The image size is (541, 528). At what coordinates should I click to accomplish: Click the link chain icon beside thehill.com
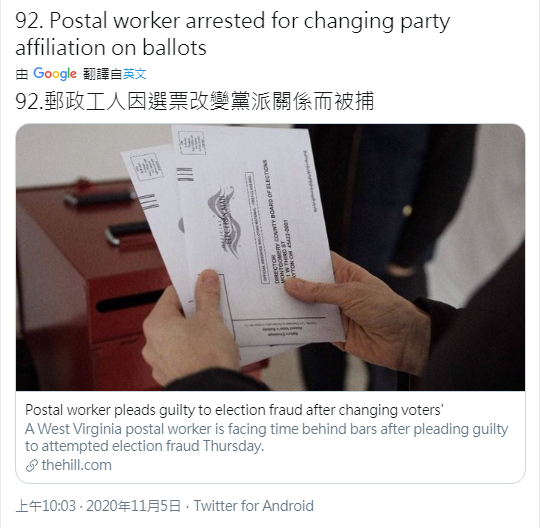pyautogui.click(x=31, y=466)
